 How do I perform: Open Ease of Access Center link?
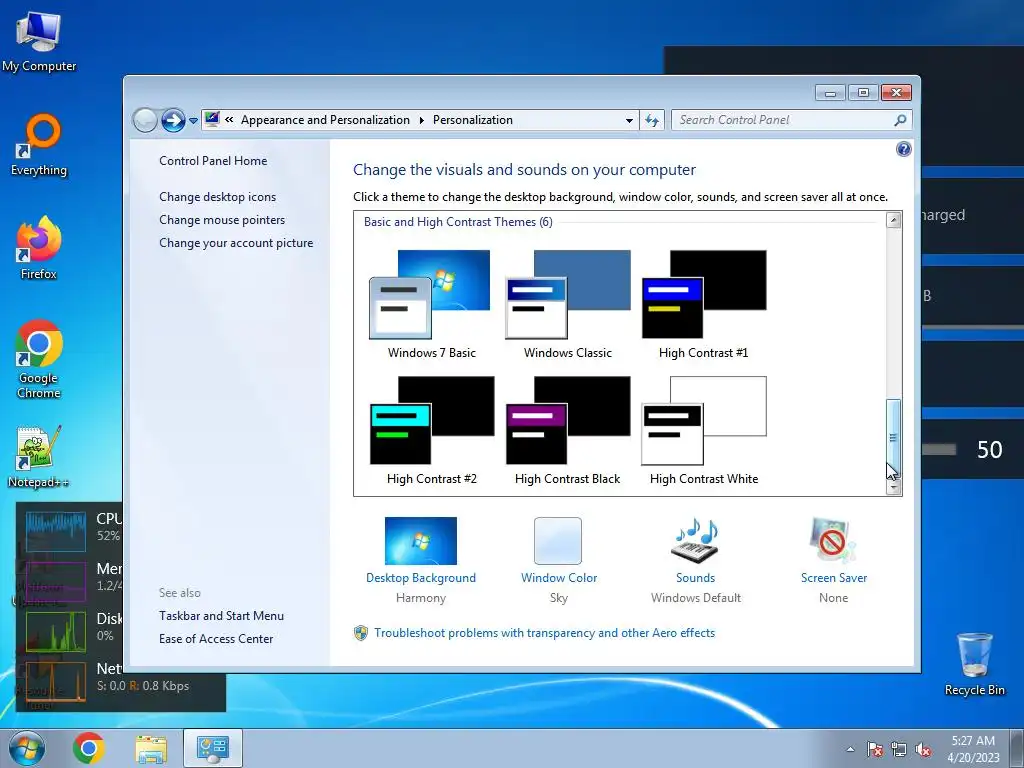tap(216, 639)
